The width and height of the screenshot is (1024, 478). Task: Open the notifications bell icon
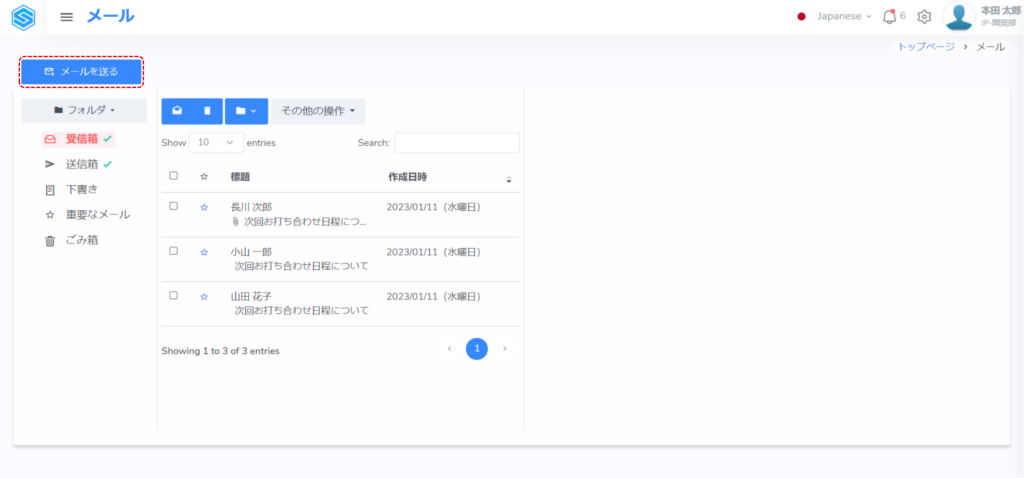889,17
